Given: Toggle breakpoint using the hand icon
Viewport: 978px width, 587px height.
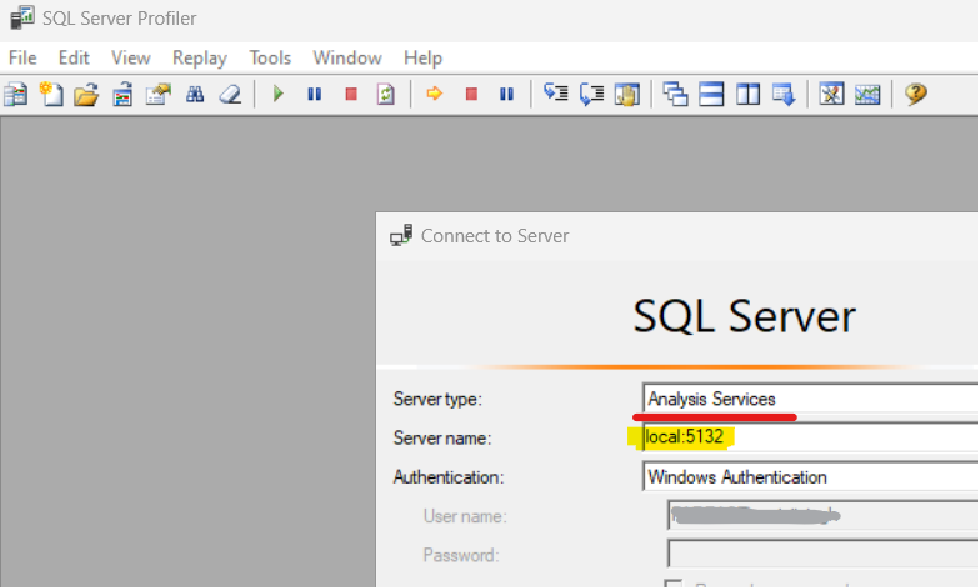Looking at the screenshot, I should (x=627, y=94).
